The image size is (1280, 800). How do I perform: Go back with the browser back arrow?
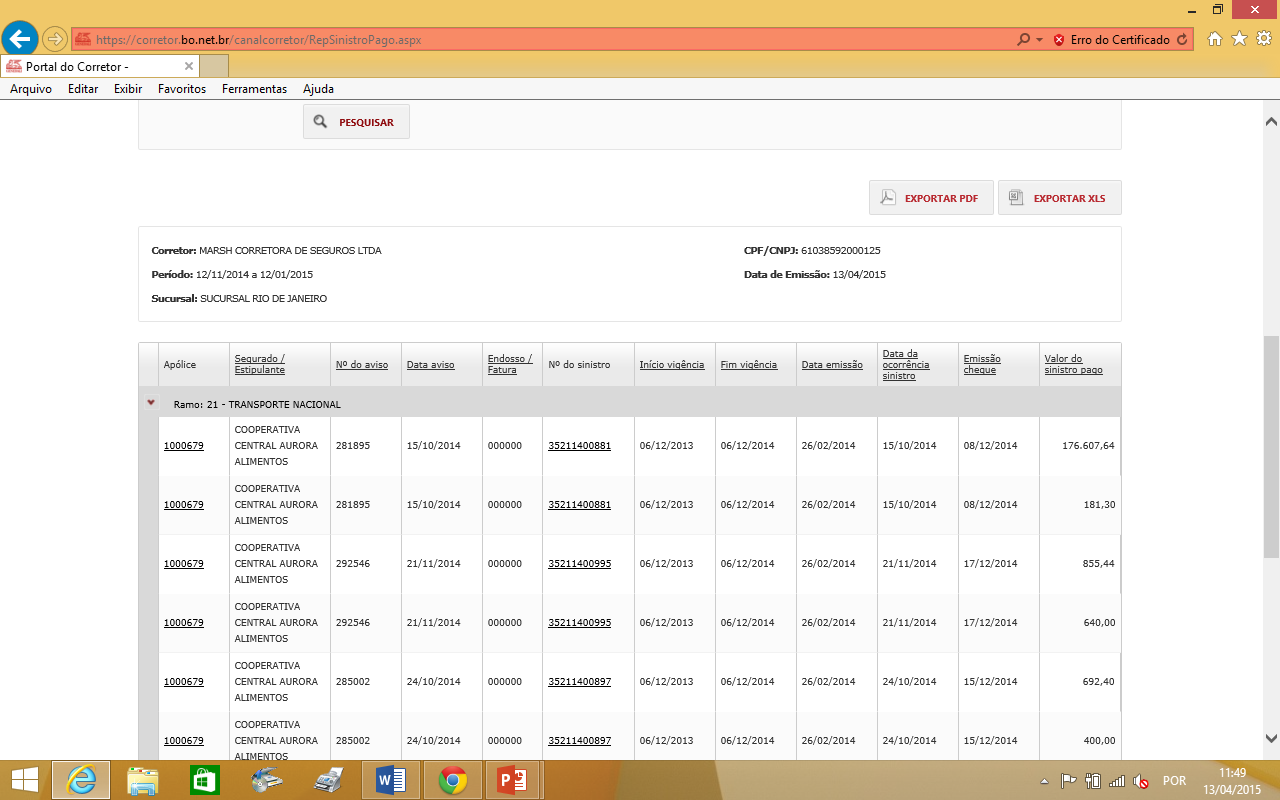point(20,39)
